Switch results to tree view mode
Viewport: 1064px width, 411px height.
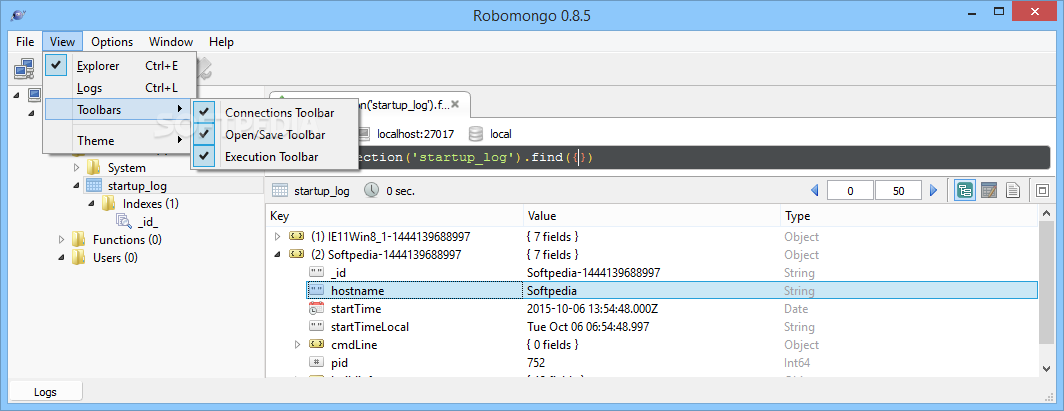(965, 191)
